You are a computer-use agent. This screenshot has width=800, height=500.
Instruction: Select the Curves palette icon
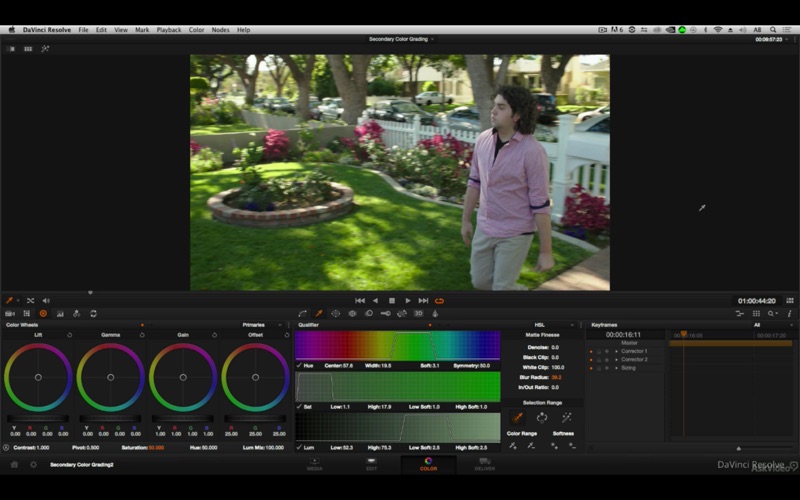point(303,314)
